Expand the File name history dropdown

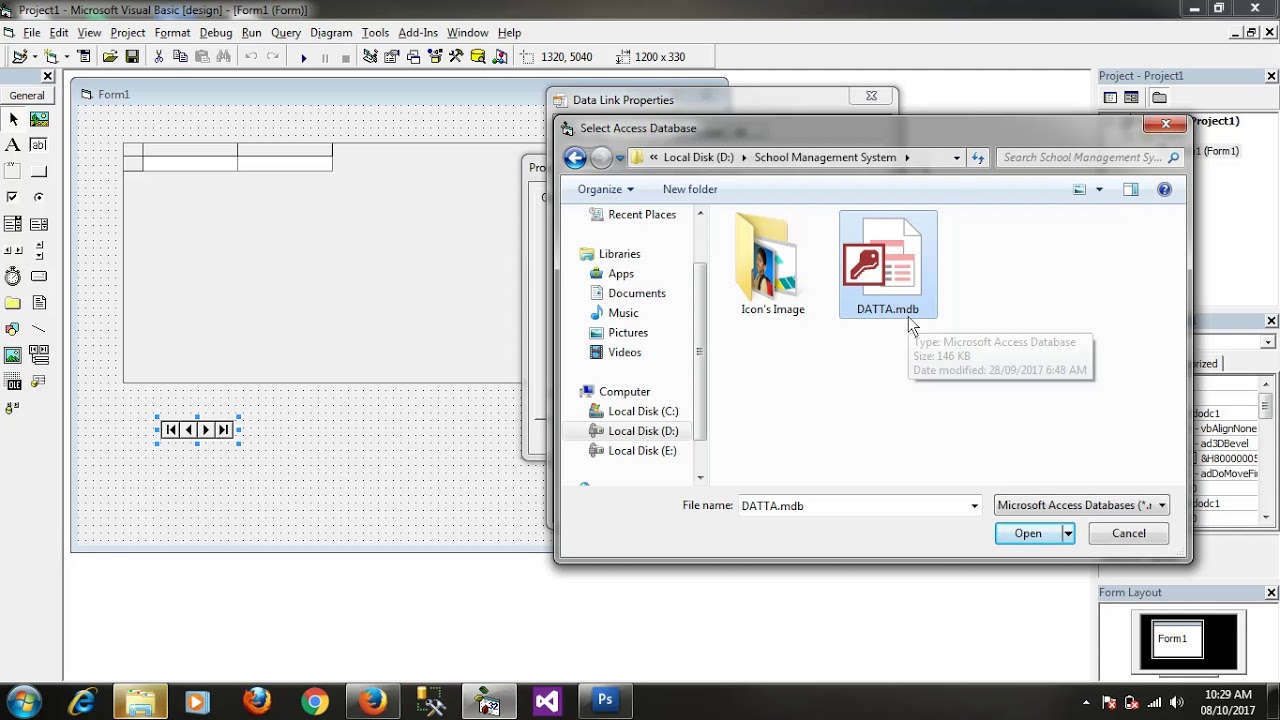point(974,506)
